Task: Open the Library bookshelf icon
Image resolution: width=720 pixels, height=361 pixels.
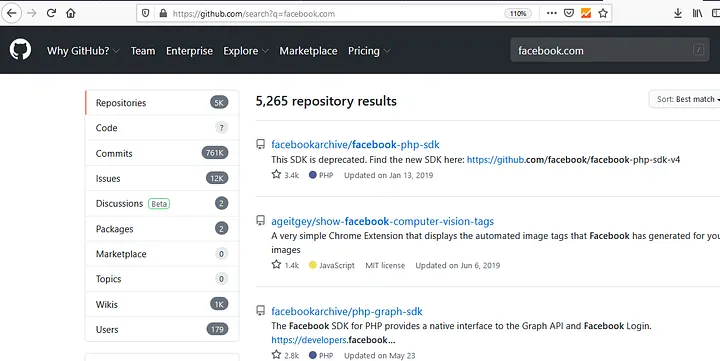Action: pyautogui.click(x=697, y=13)
